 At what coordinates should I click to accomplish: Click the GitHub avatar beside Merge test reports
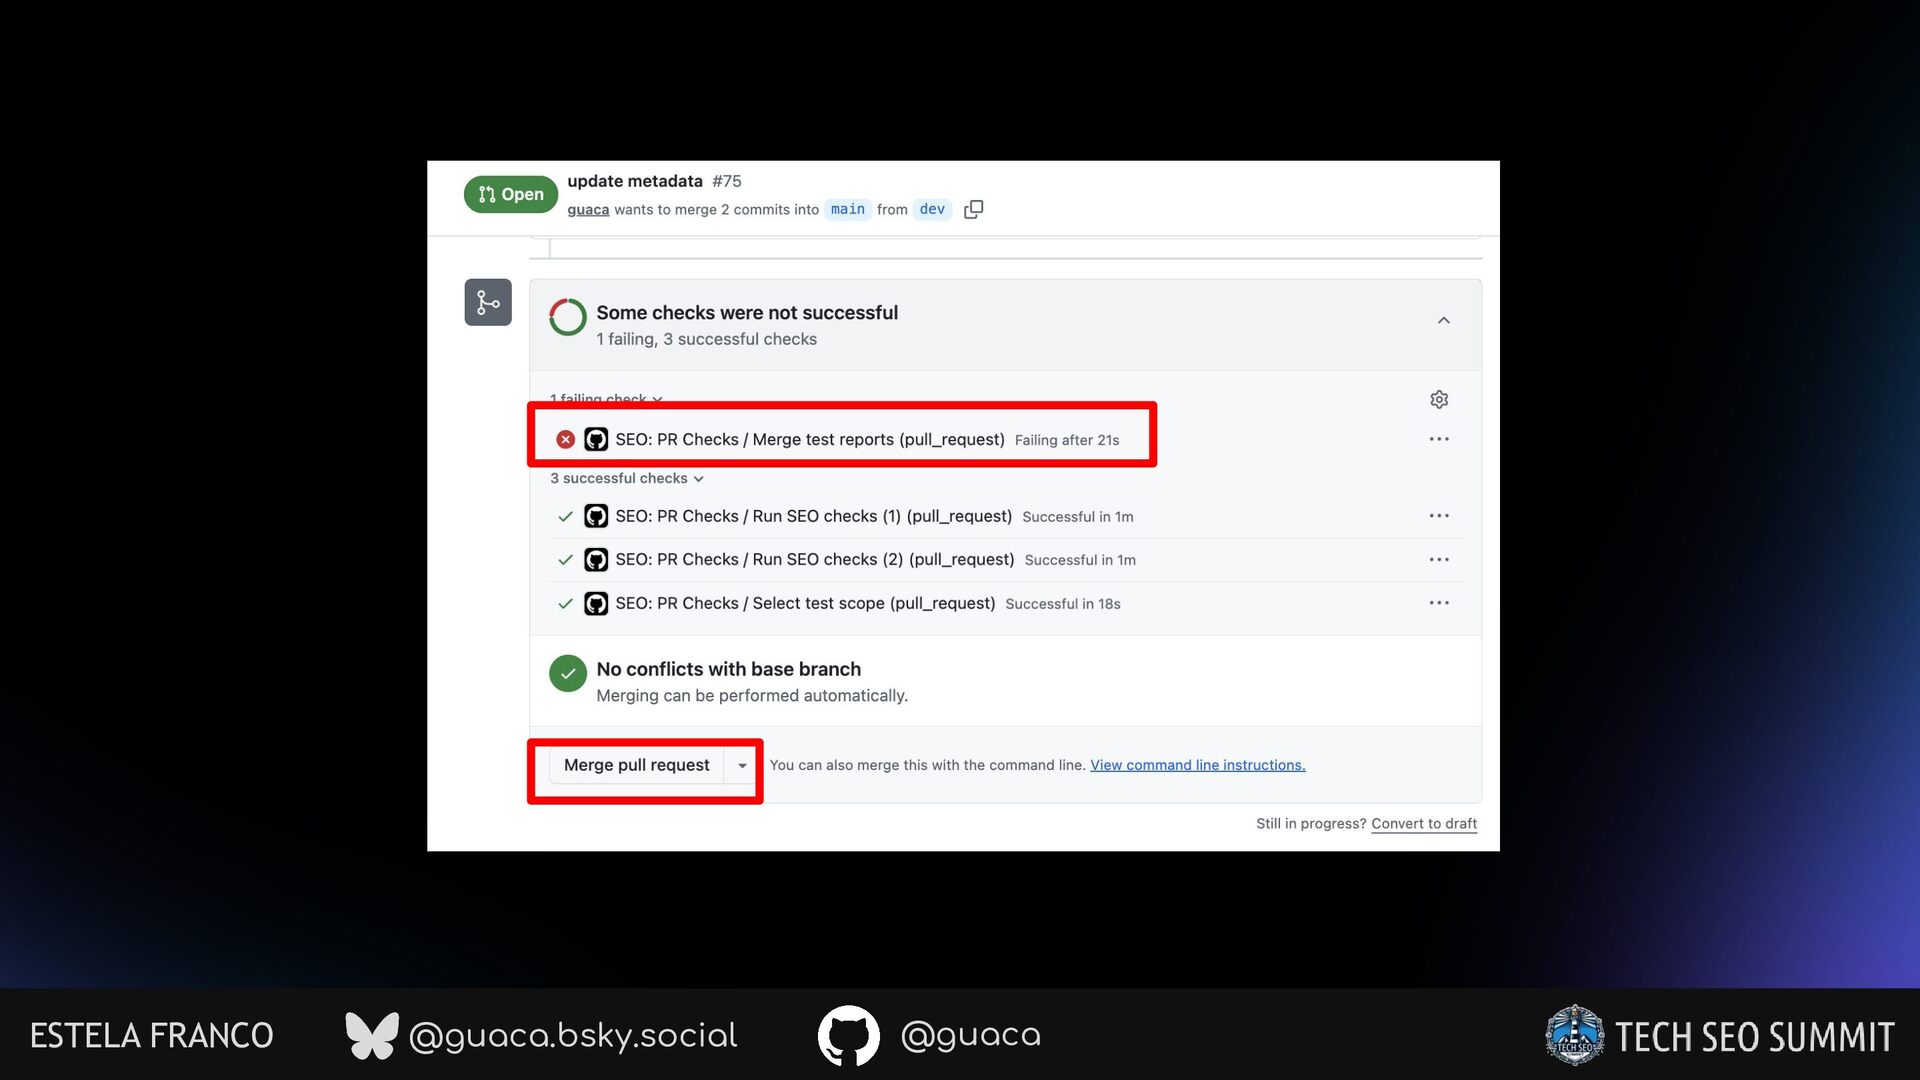596,439
